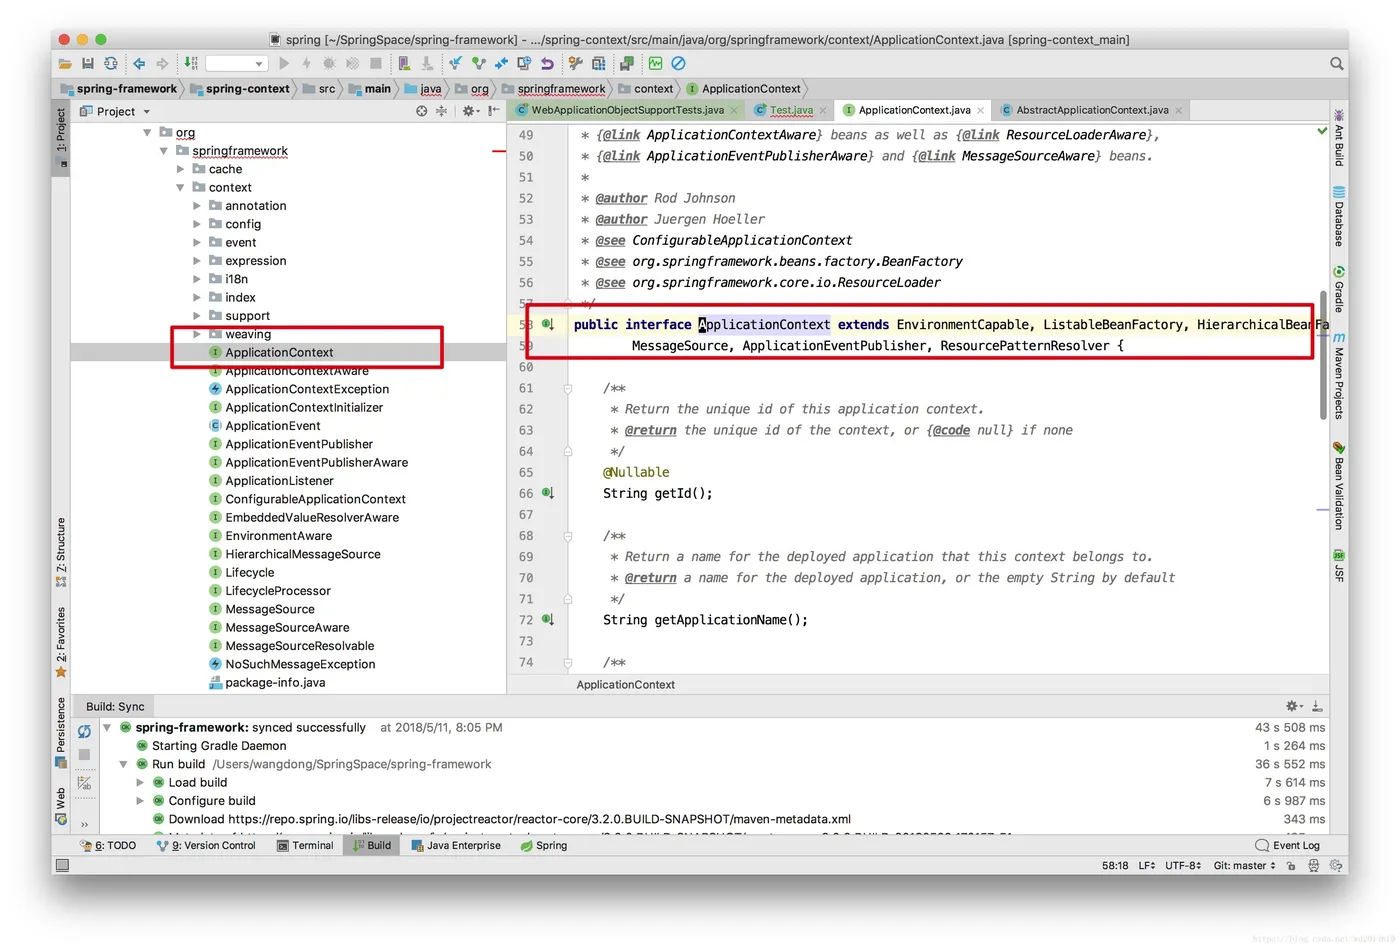
Task: Click the ApplicationContext breadcrumb in navigation bar
Action: (744, 89)
